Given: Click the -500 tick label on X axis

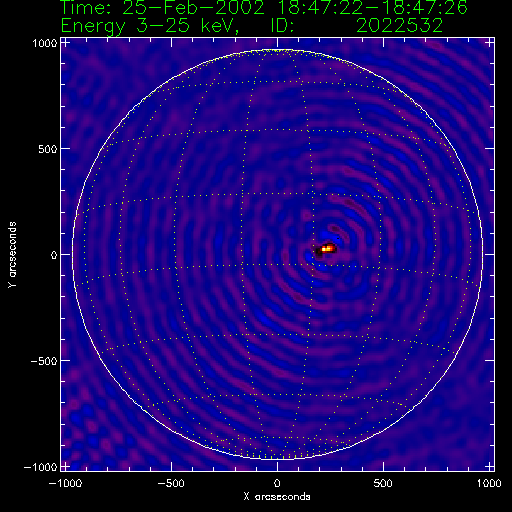Looking at the screenshot, I should (x=171, y=483).
